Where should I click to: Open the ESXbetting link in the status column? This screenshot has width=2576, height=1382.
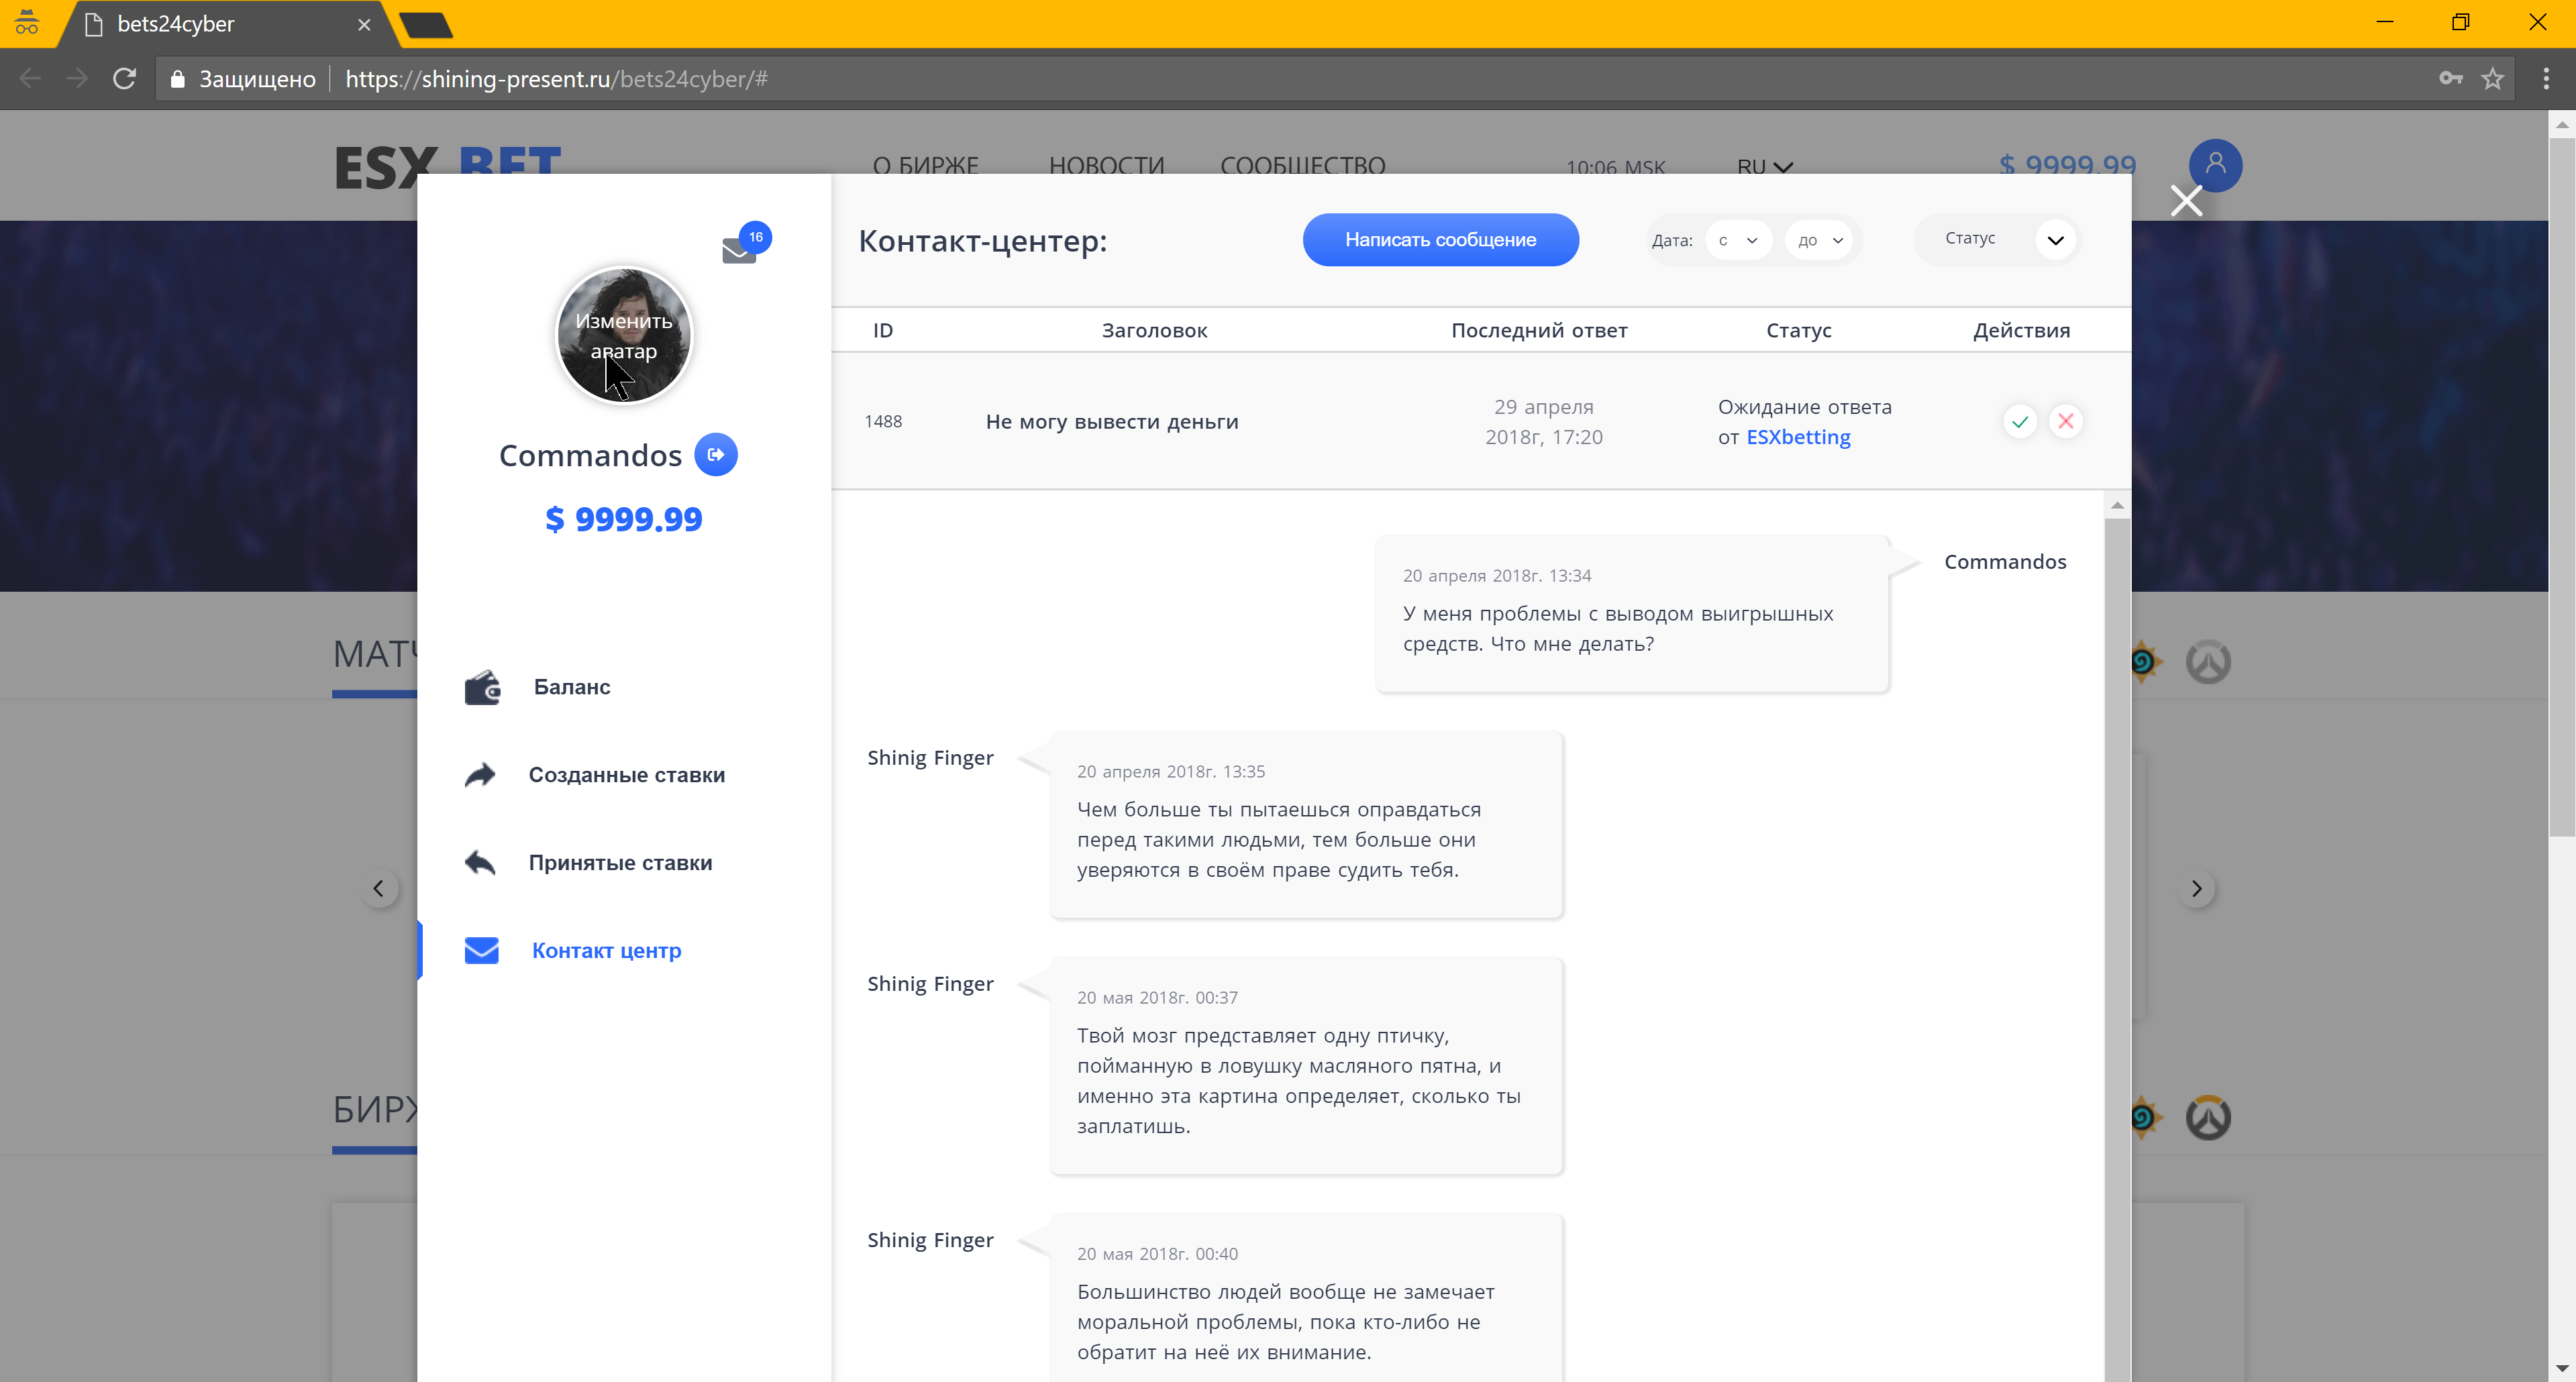[1798, 437]
